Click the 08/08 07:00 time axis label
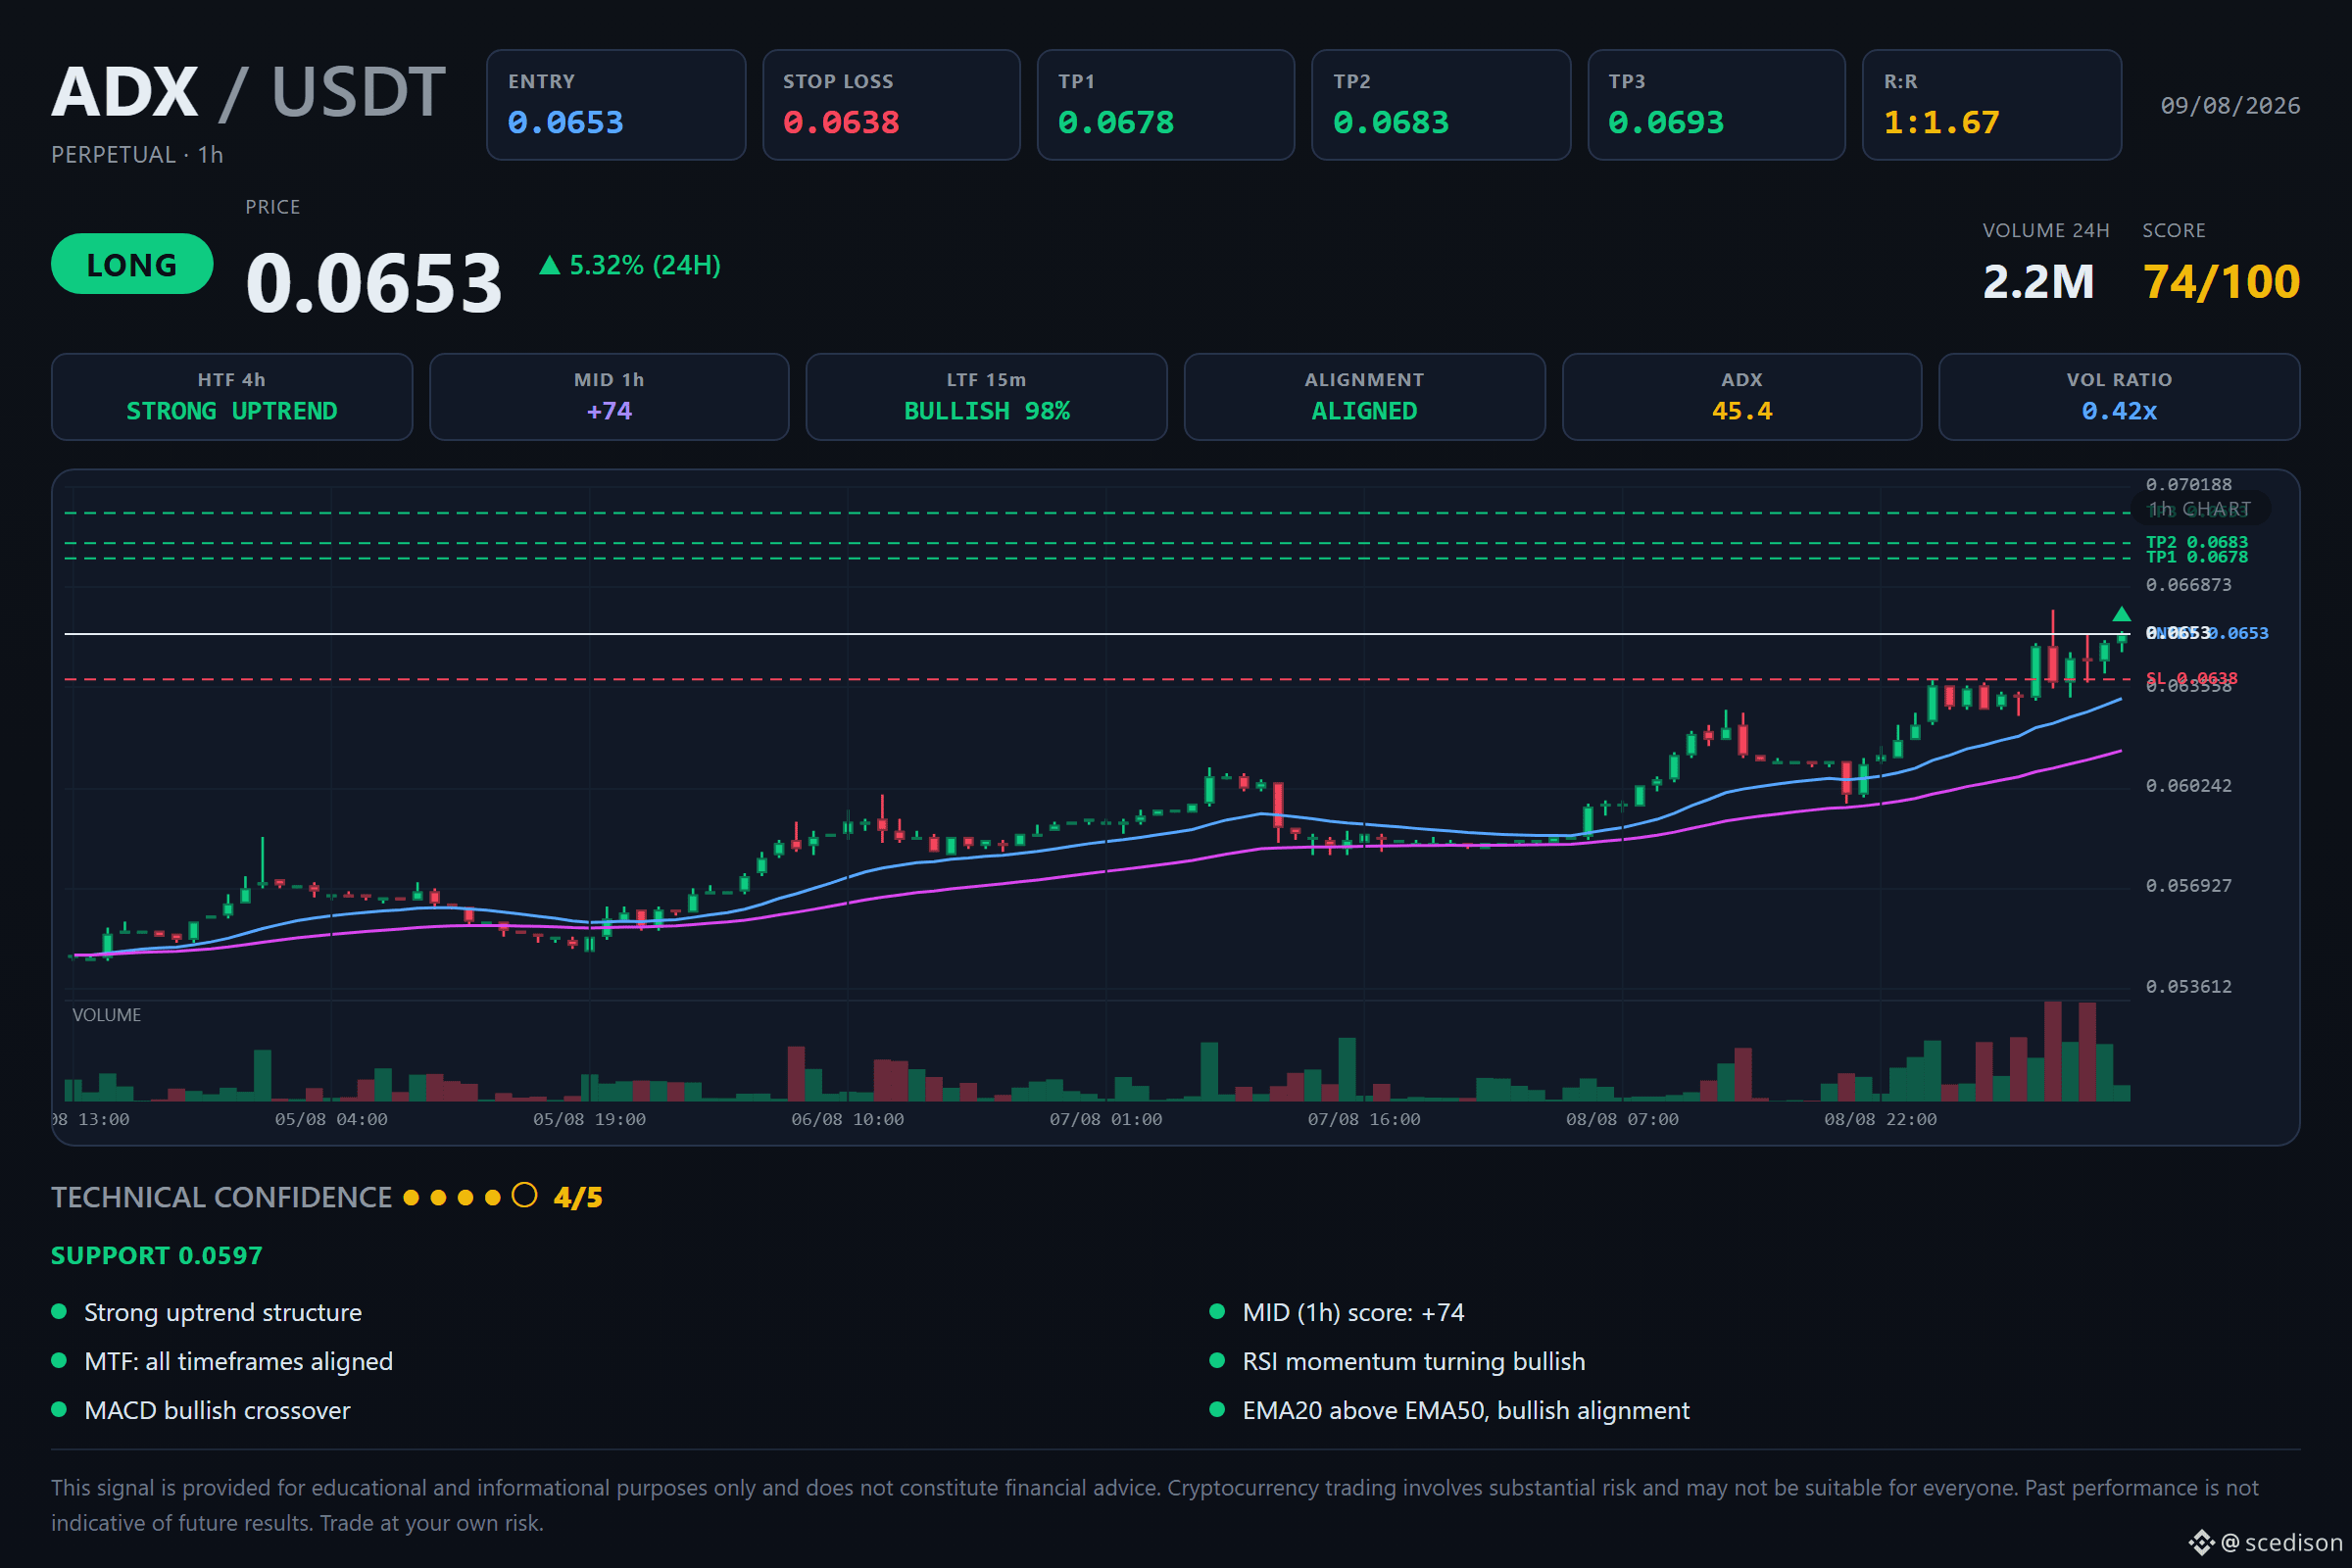The width and height of the screenshot is (2352, 1568). 1622,1120
